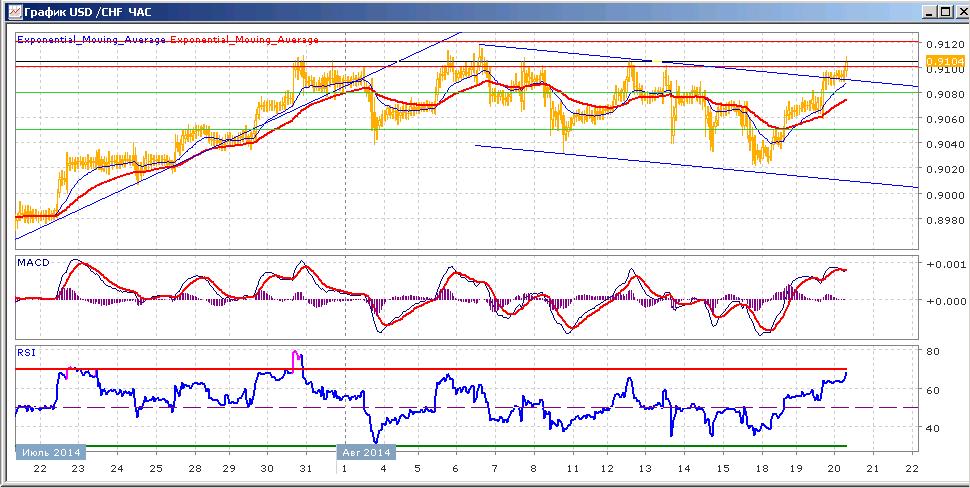Click date axis label 18

(x=762, y=469)
